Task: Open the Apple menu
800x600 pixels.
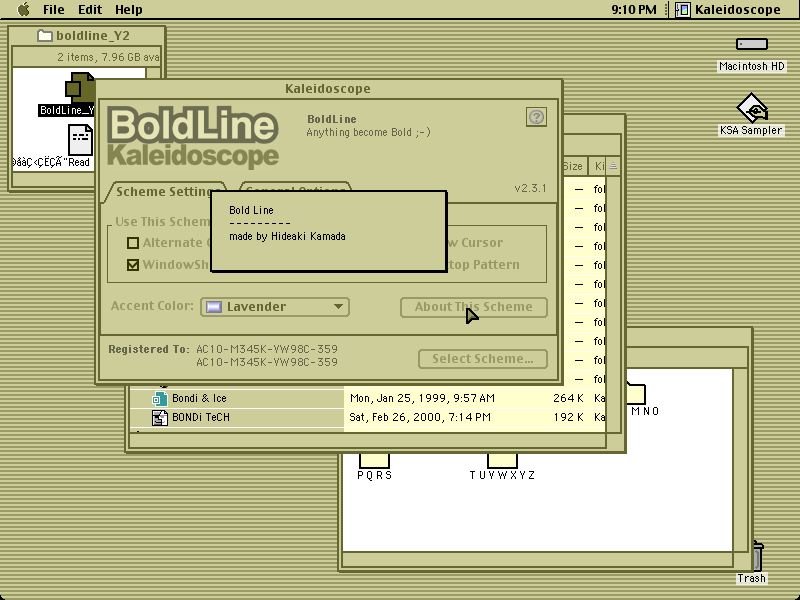Action: pos(23,9)
